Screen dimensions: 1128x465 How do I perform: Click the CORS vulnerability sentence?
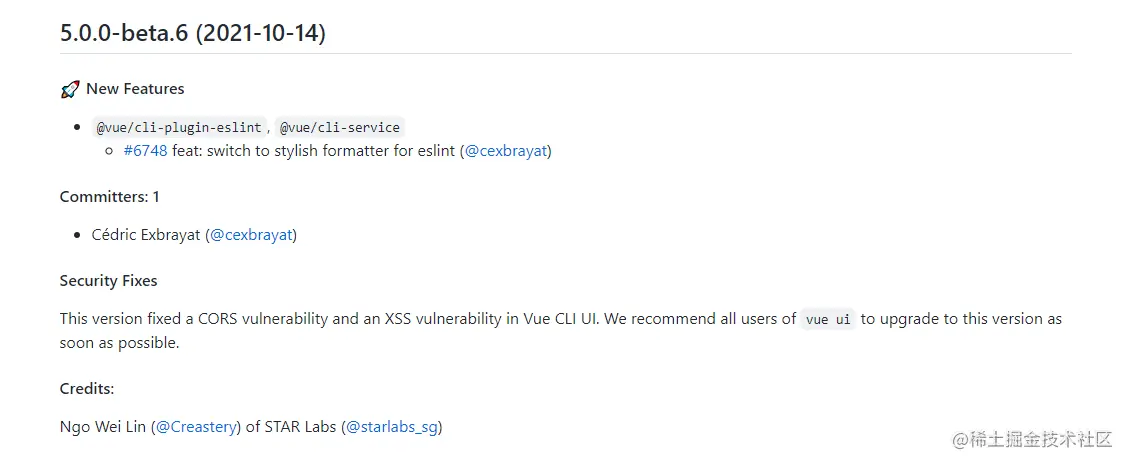coord(400,319)
